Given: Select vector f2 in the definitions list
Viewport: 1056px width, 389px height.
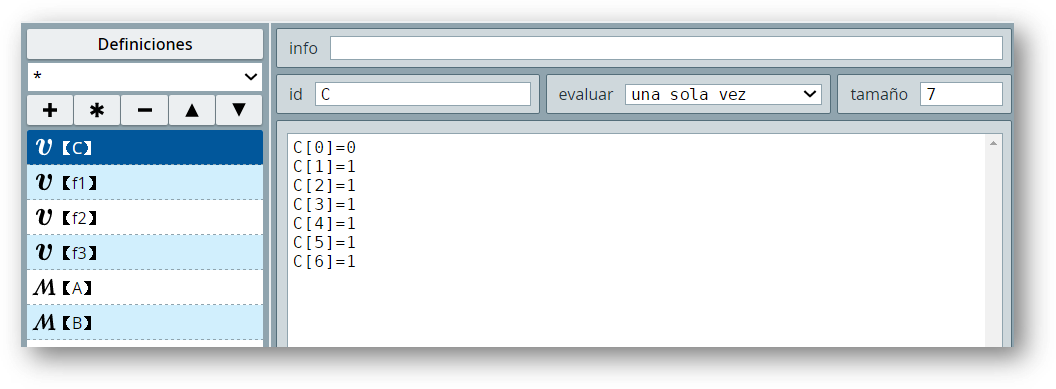Looking at the screenshot, I should coord(145,217).
